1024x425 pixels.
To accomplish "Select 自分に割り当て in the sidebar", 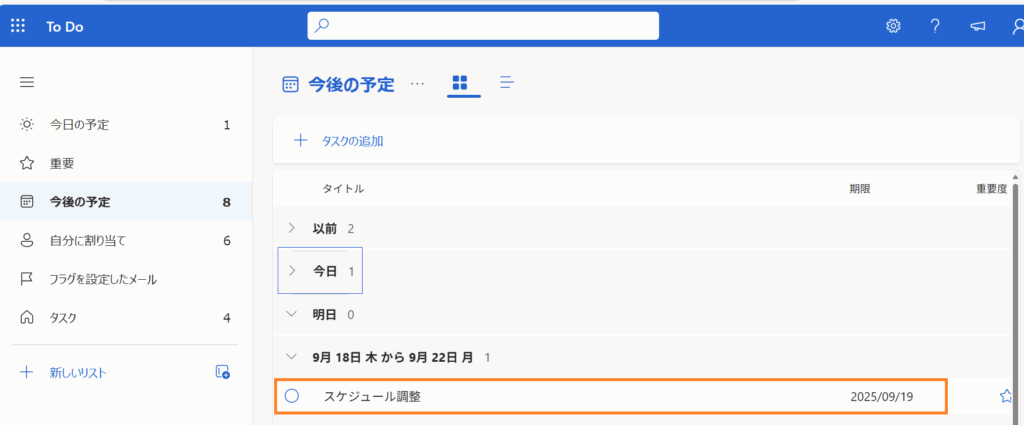I will (x=88, y=241).
